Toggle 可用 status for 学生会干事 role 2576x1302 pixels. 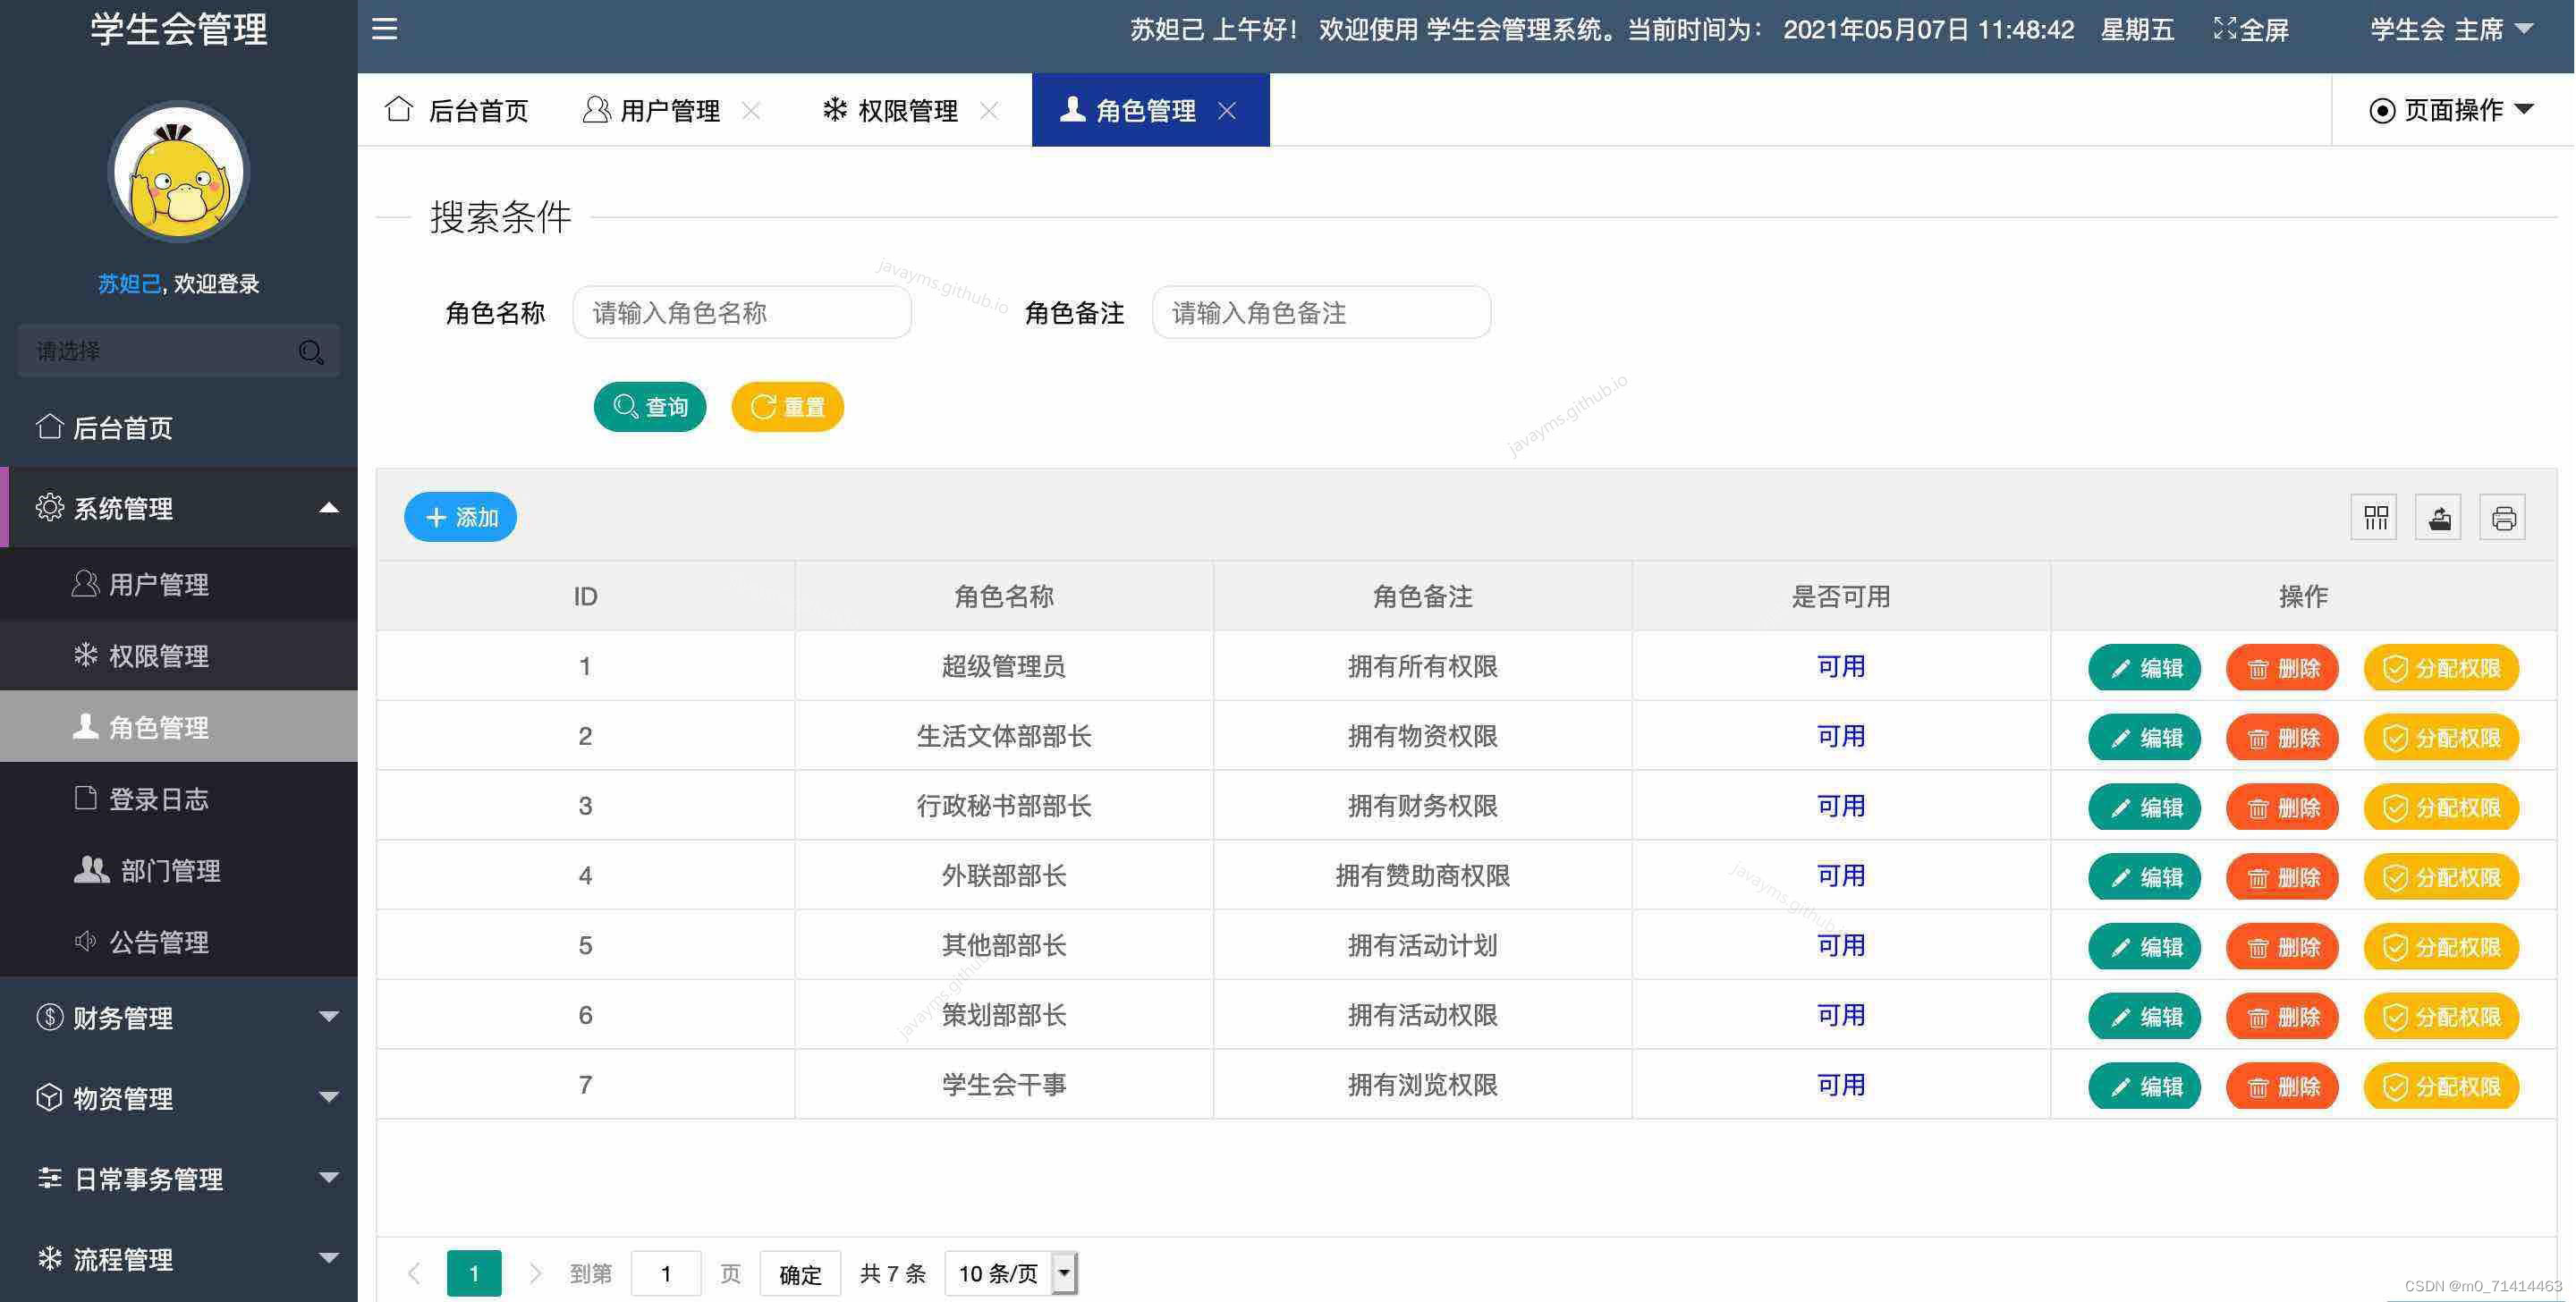(x=1840, y=1084)
